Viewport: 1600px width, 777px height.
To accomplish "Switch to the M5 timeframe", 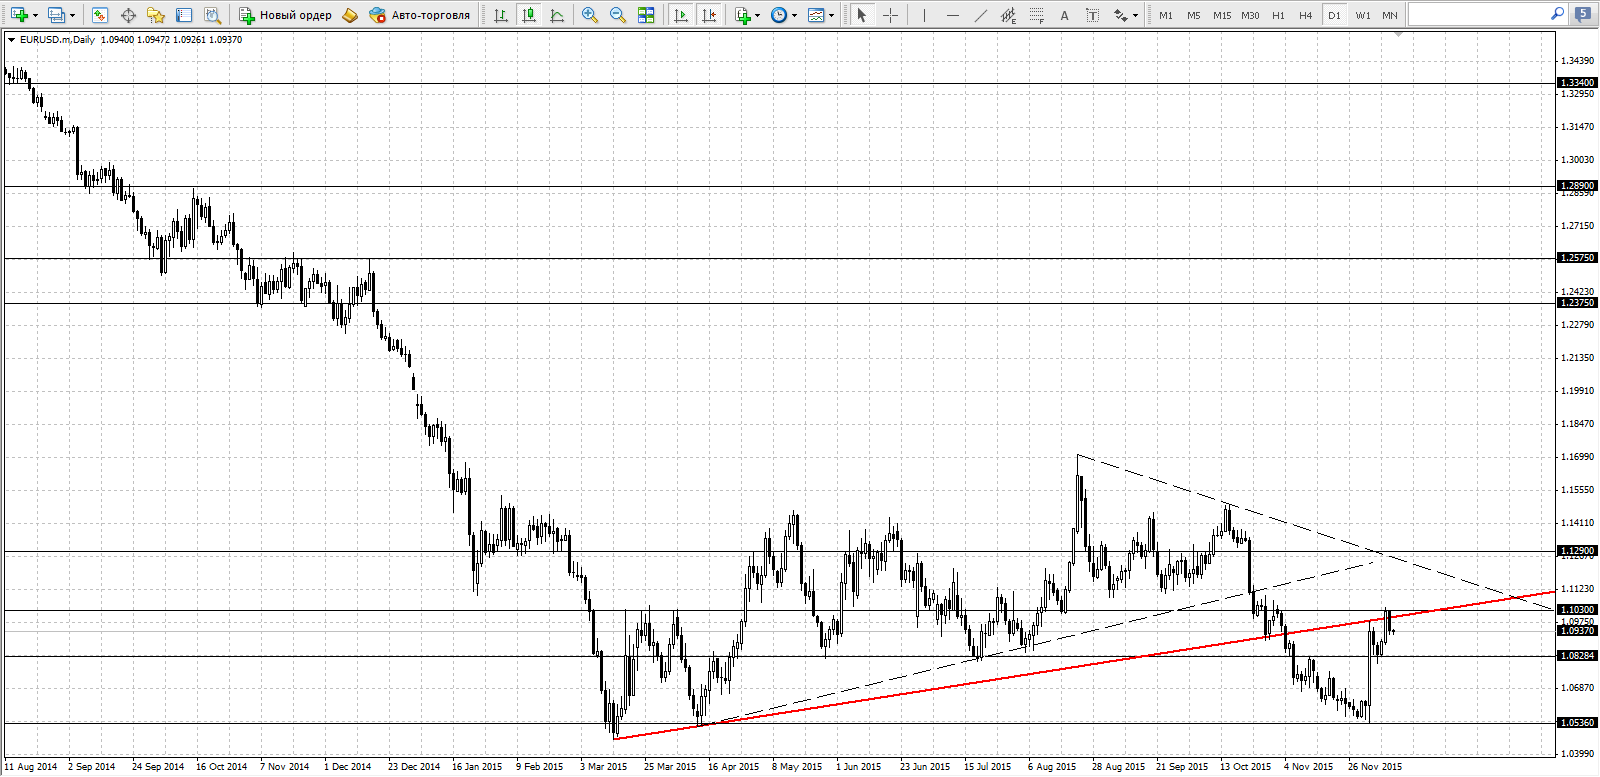I will (1194, 15).
